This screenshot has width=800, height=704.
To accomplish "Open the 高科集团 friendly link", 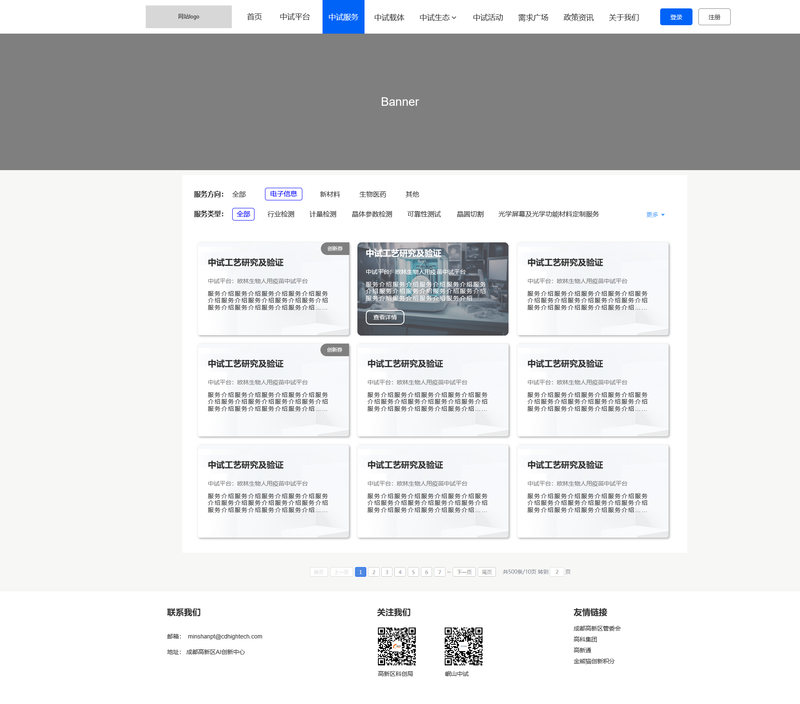I will pos(585,639).
